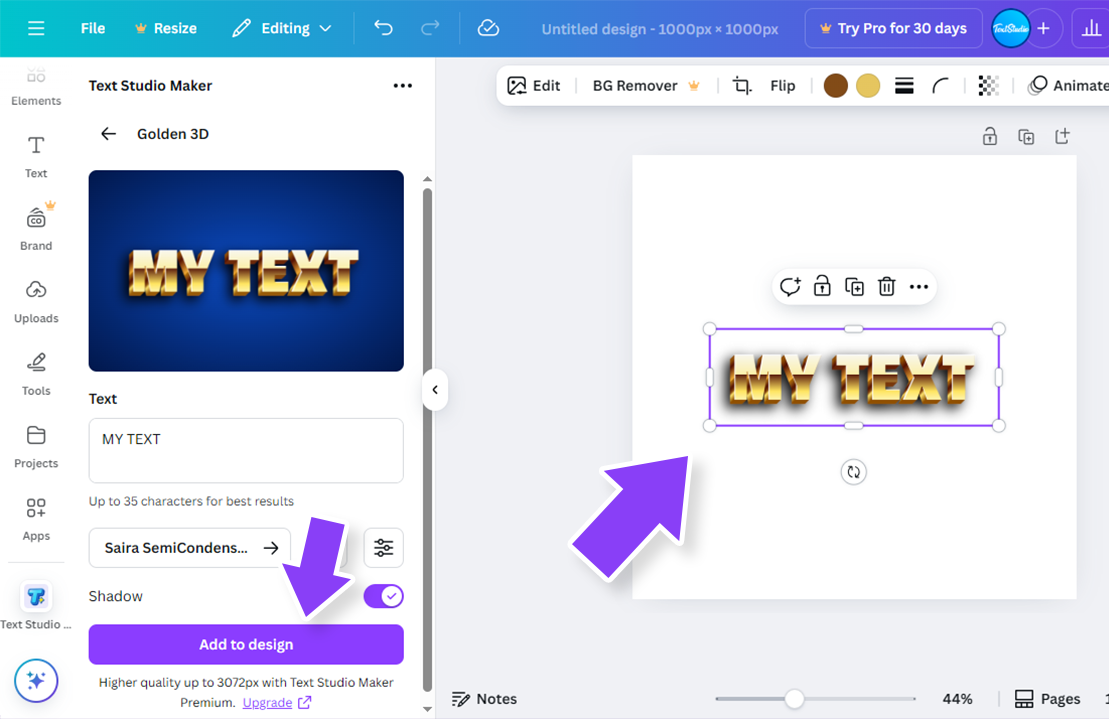Open the Saira SemiCondensed font selector
Image resolution: width=1109 pixels, height=719 pixels.
189,547
